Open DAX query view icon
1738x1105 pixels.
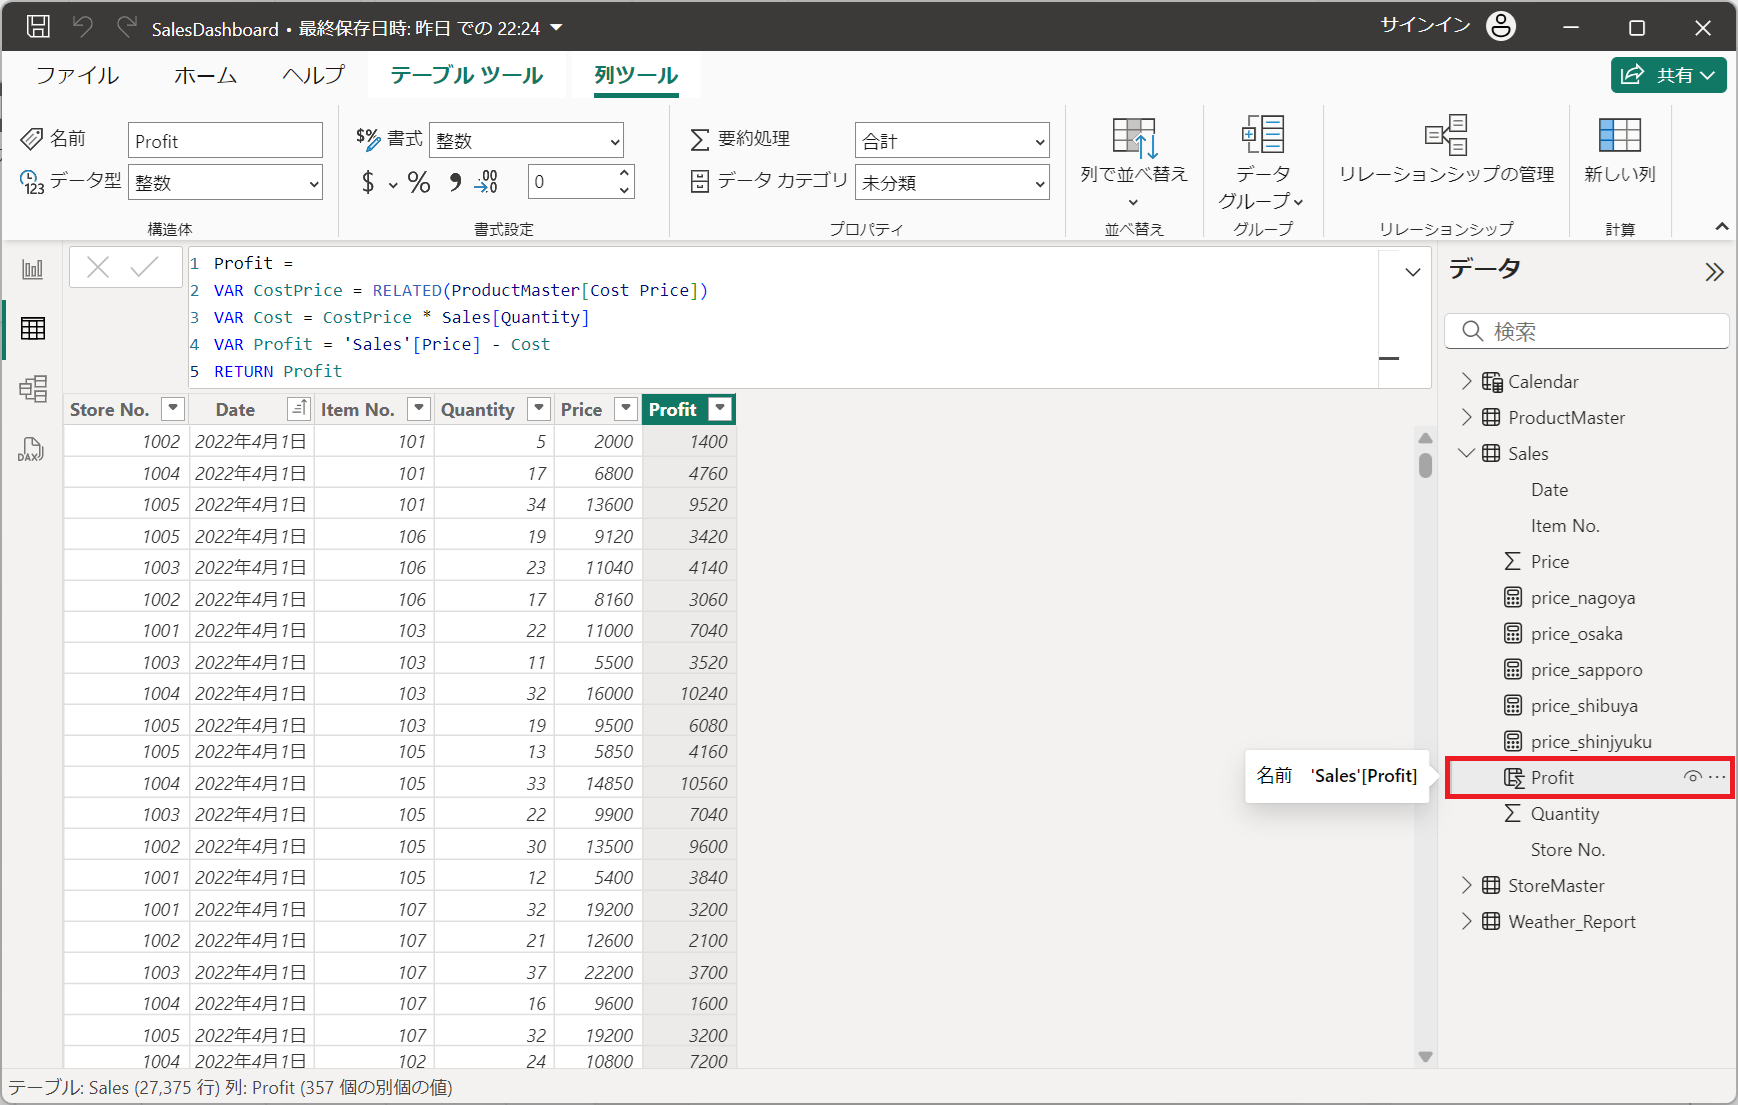pyautogui.click(x=31, y=449)
